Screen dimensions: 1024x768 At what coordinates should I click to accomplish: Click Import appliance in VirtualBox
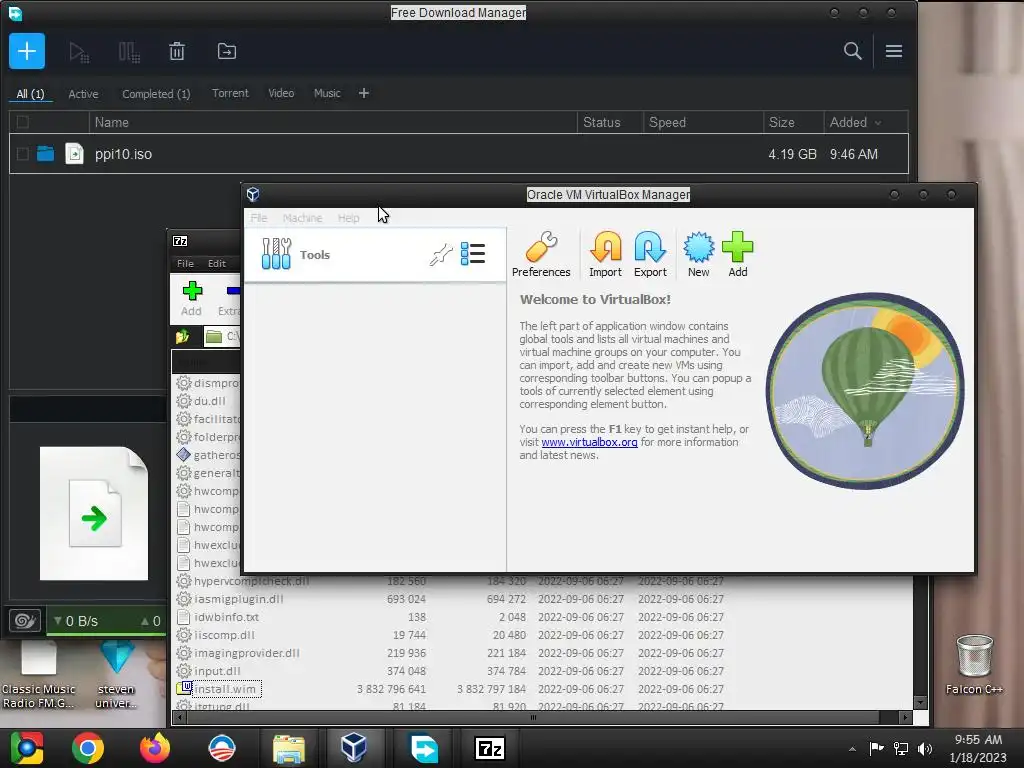click(605, 255)
